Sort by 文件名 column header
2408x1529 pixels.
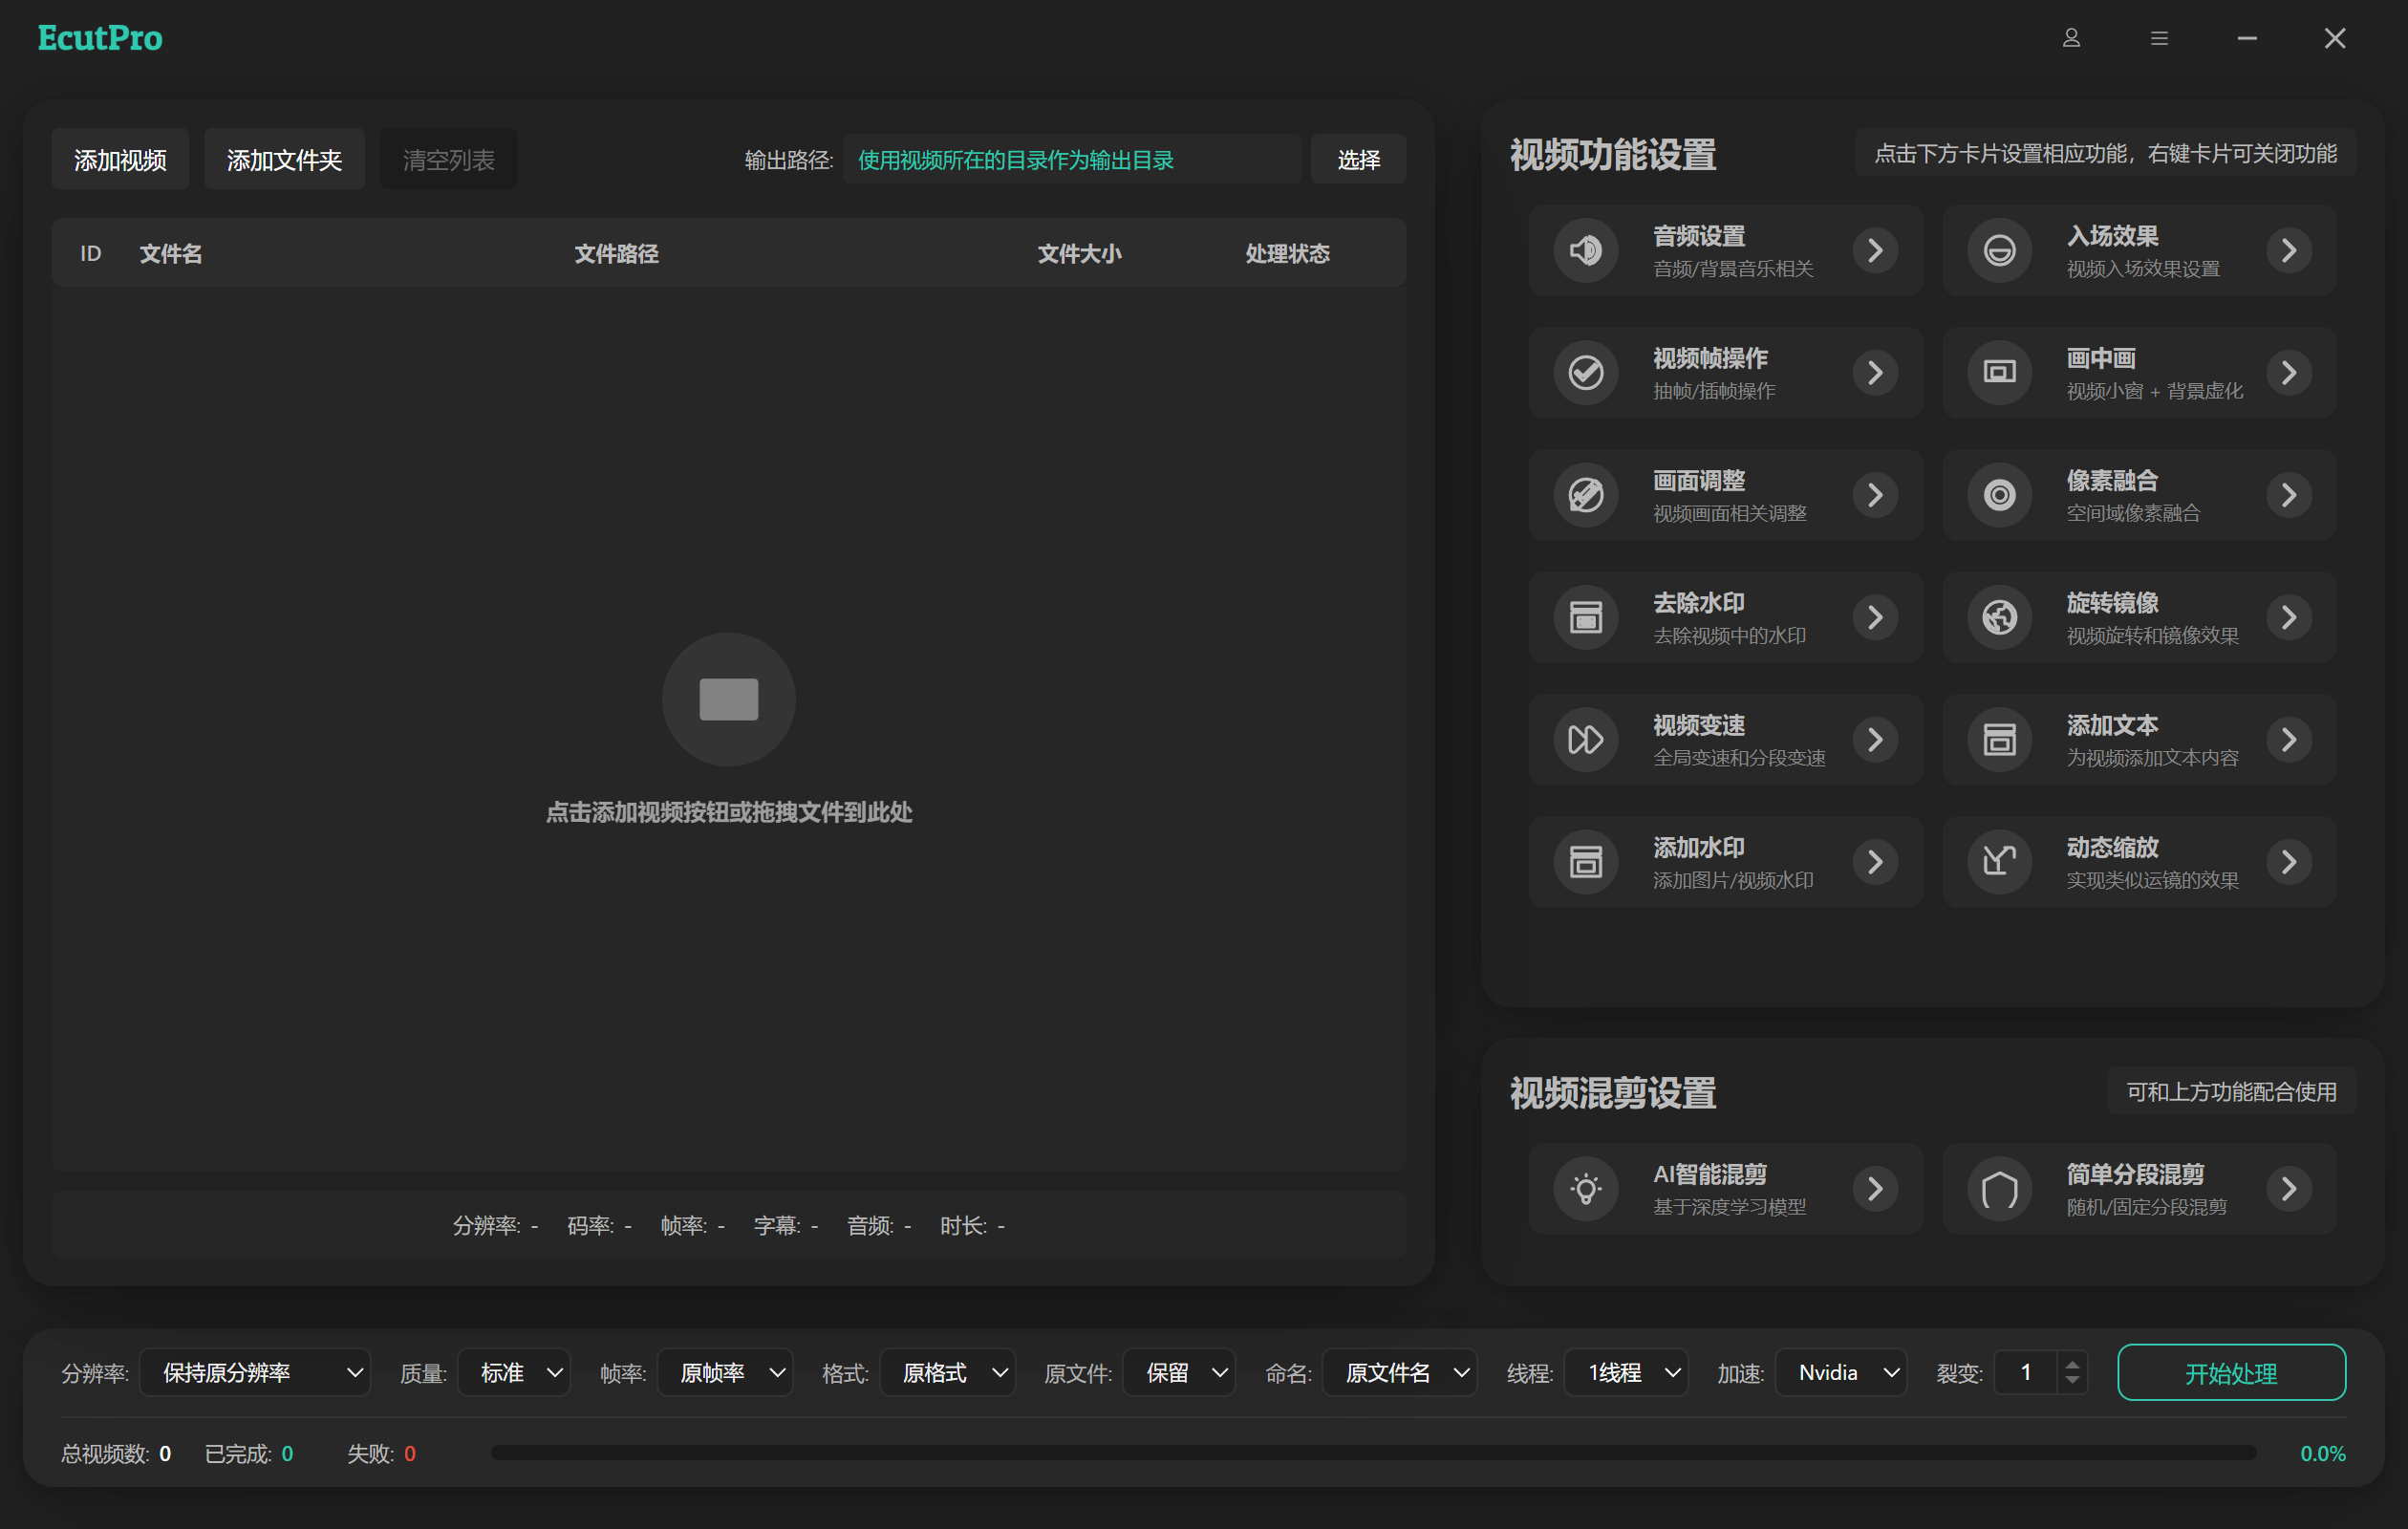pos(171,254)
